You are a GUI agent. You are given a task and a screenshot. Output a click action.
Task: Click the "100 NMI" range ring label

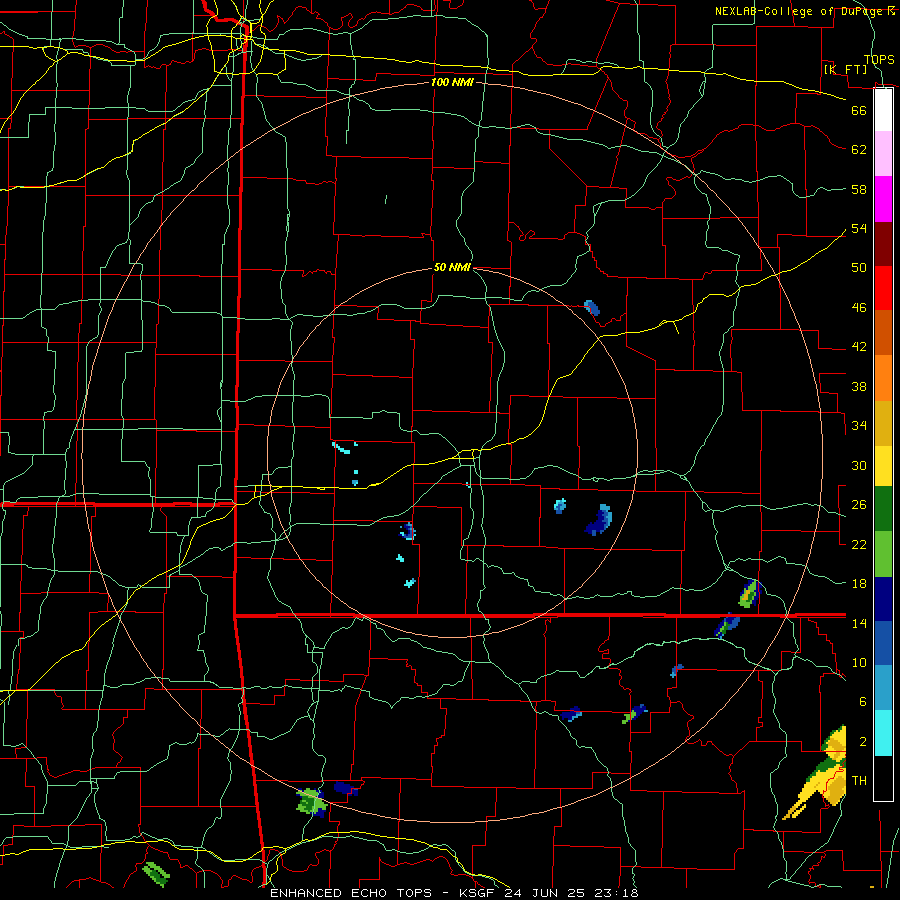pos(452,82)
